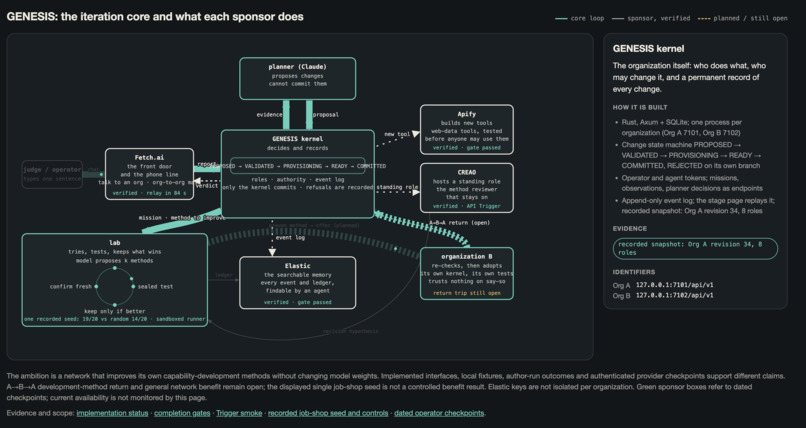Click Org B address 127.0.0.1:7102/api/v1
The image size is (806, 428).
pos(674,295)
